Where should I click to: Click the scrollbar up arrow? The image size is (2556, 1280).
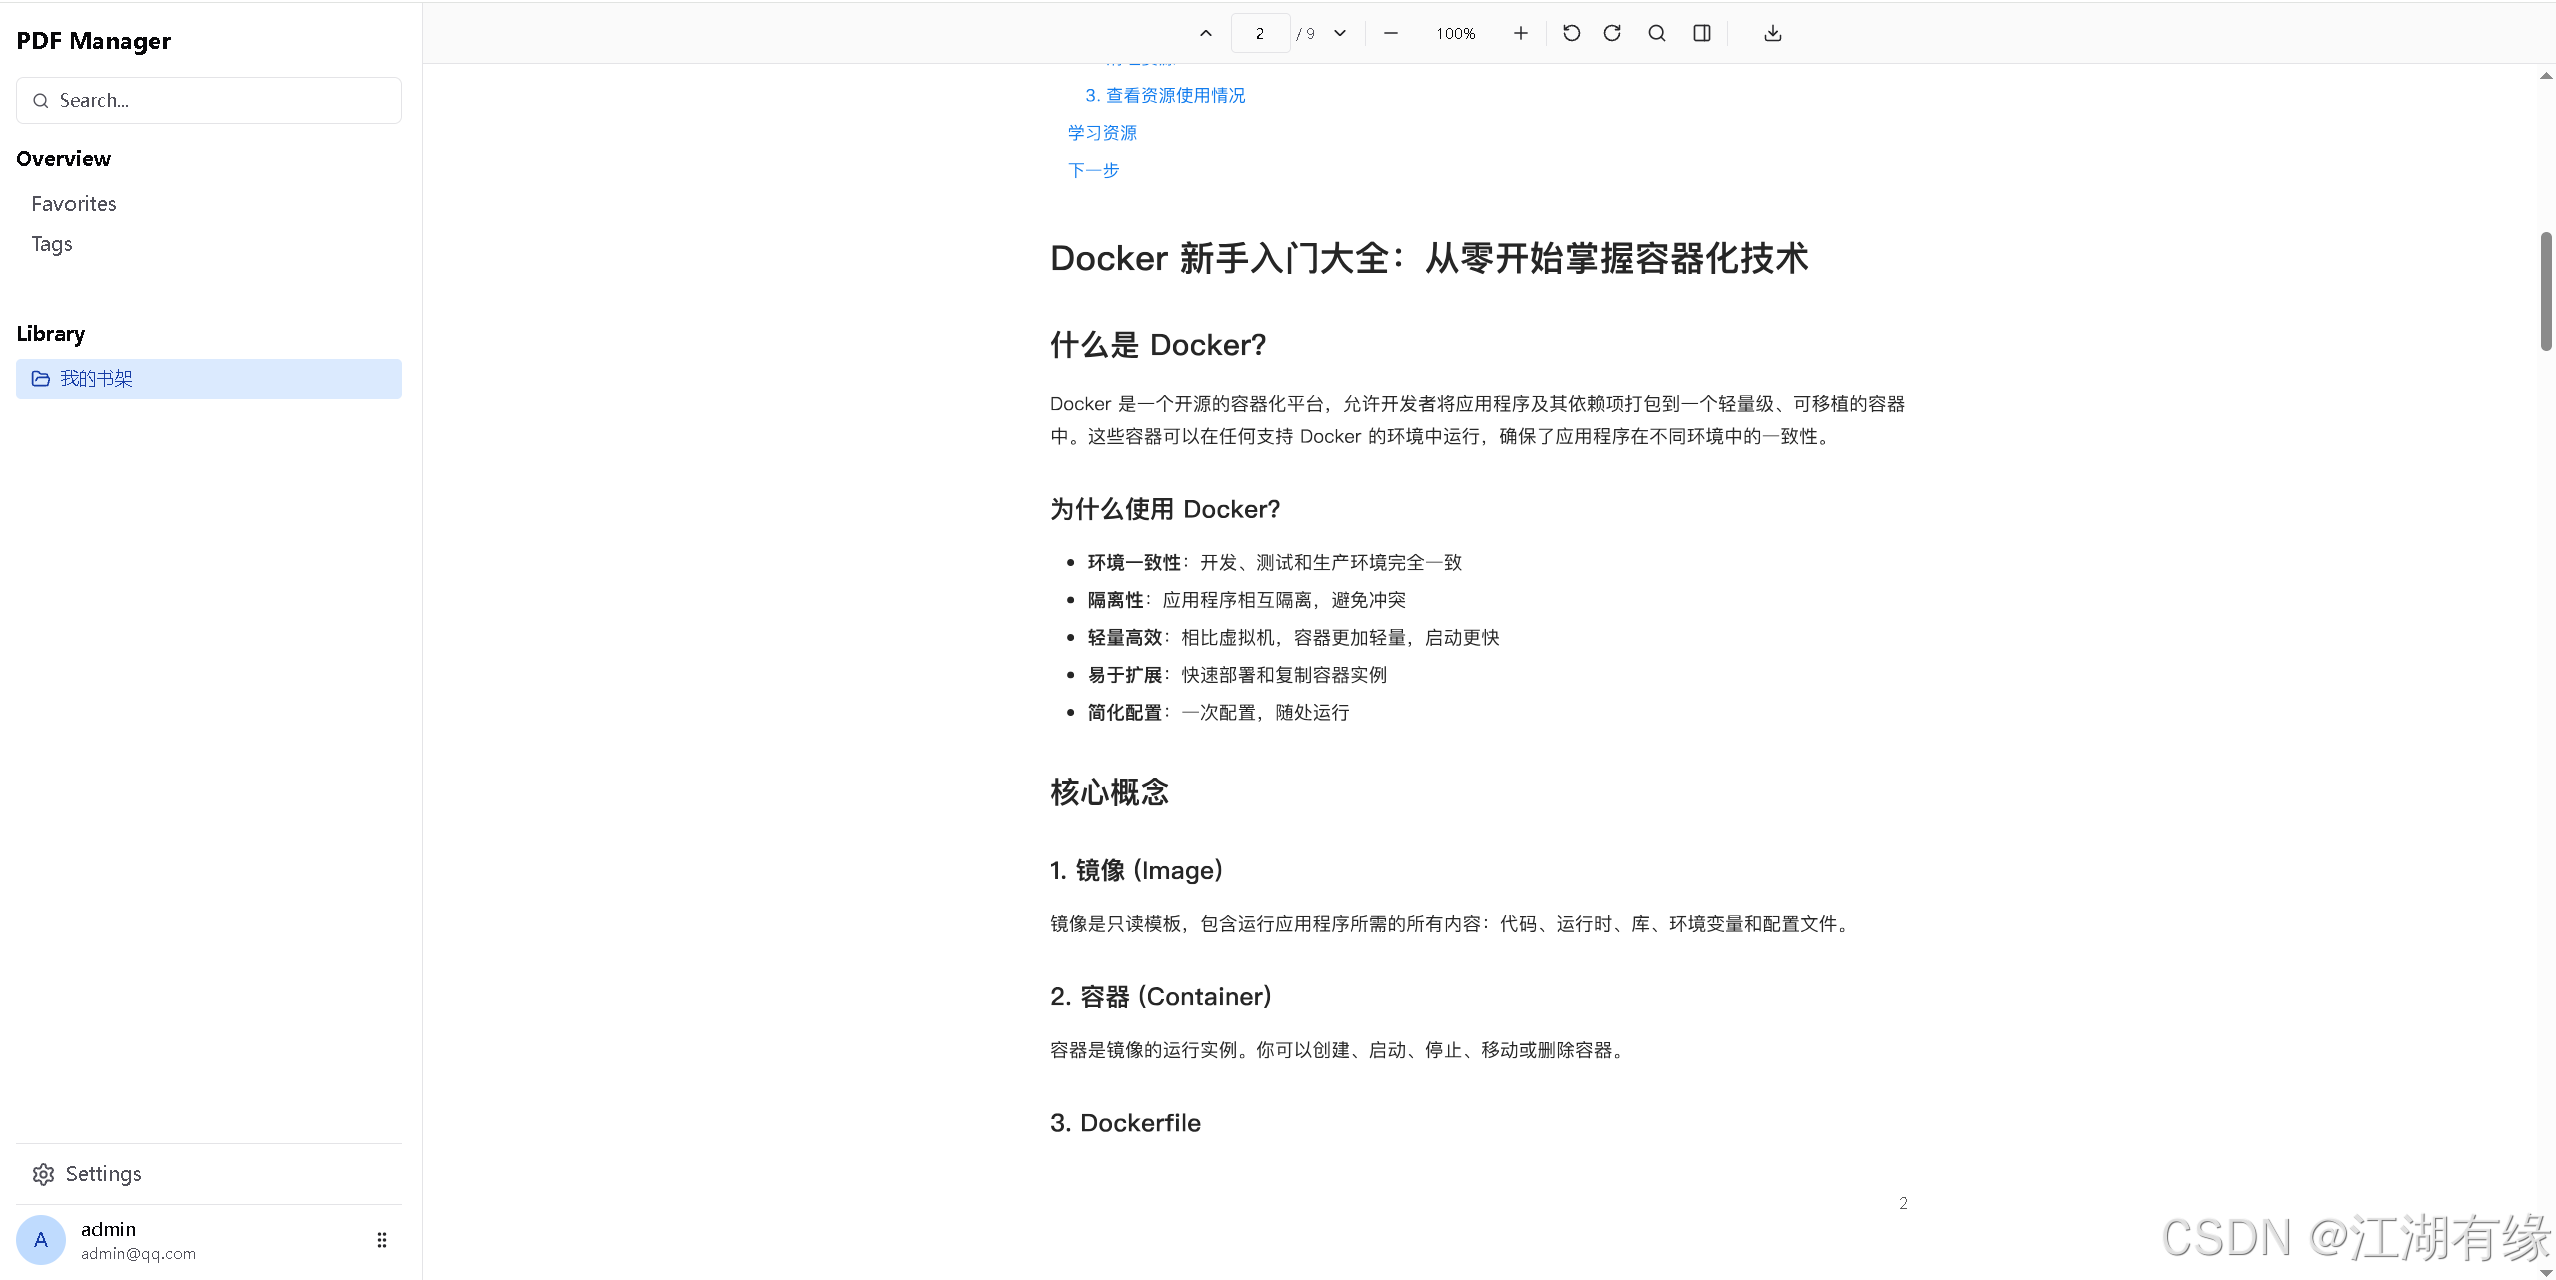[2546, 75]
